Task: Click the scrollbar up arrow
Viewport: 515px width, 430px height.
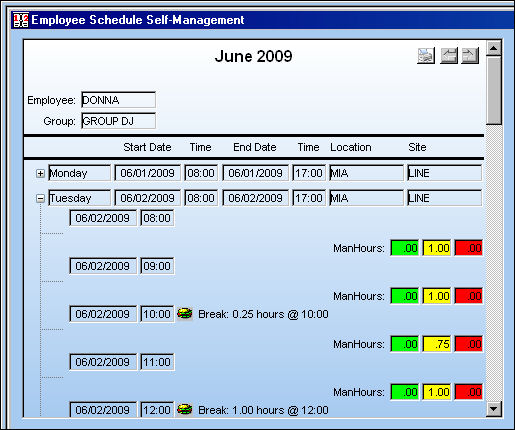Action: pyautogui.click(x=494, y=48)
